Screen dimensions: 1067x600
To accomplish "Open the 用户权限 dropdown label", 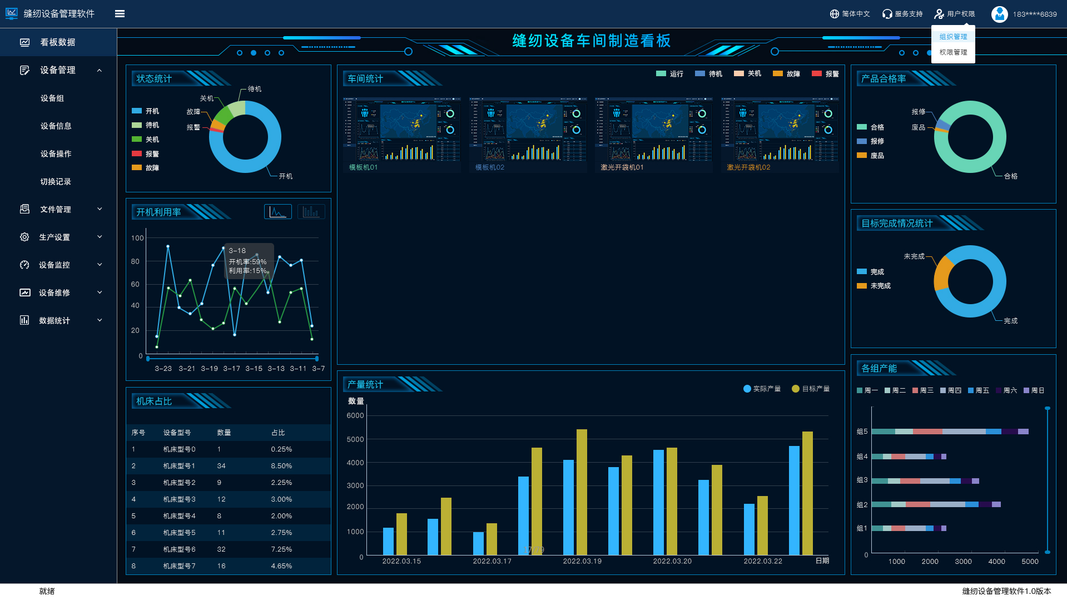I will (961, 14).
